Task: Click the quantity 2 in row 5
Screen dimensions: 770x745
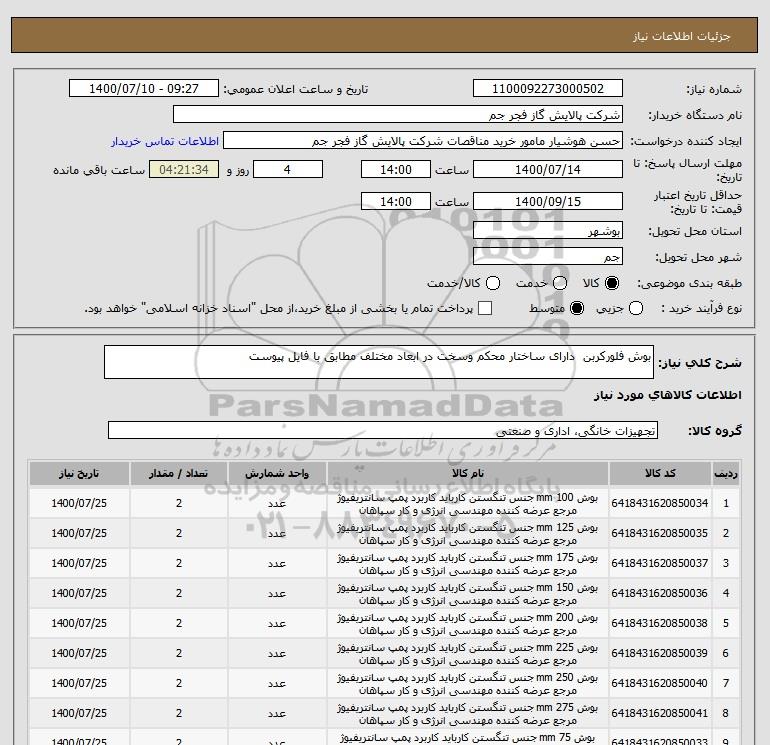Action: click(179, 623)
